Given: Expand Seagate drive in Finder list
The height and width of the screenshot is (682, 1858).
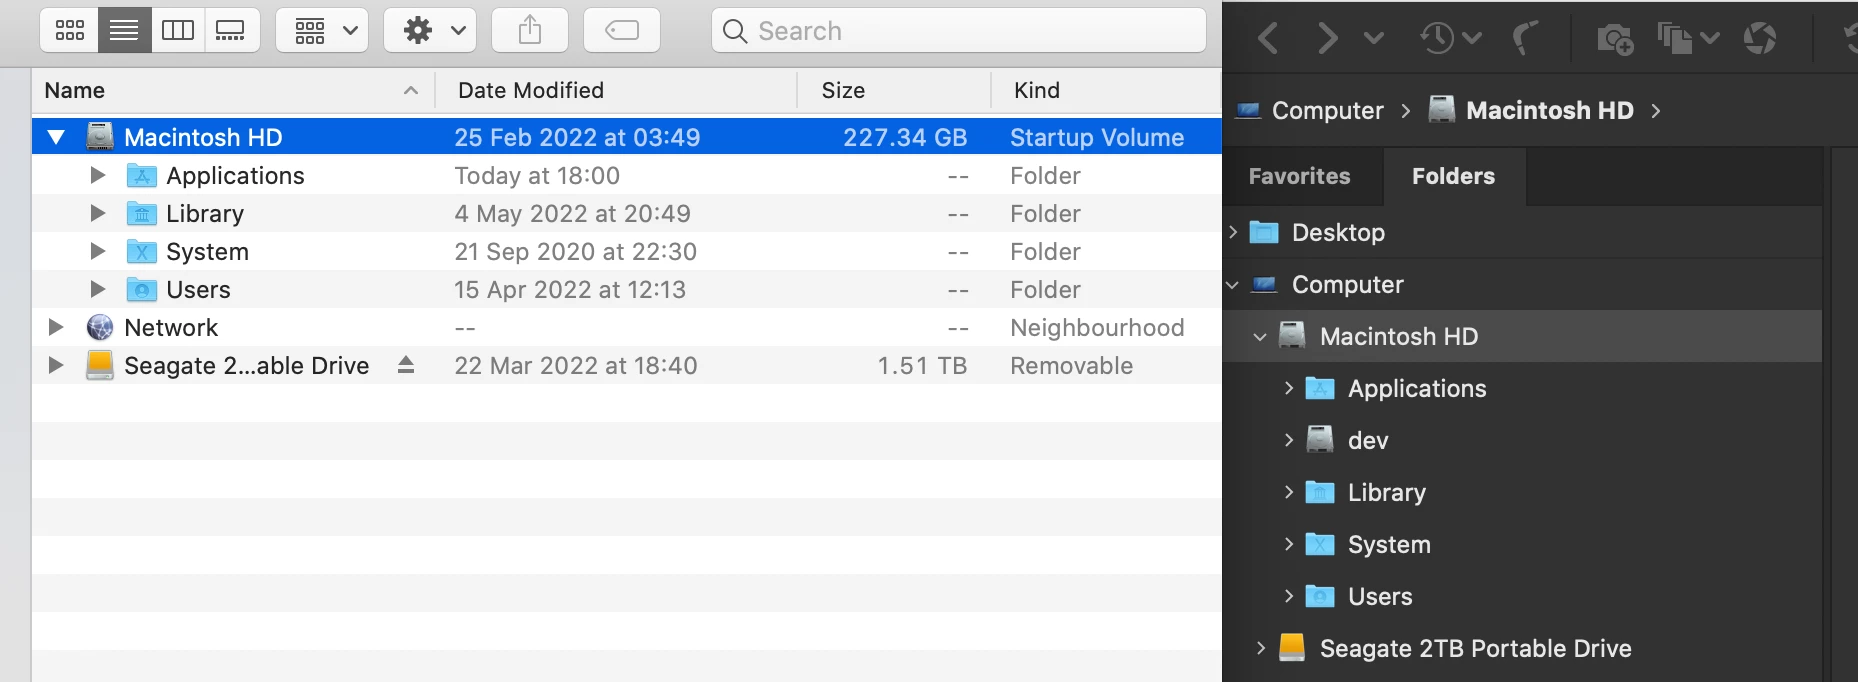Looking at the screenshot, I should pos(56,365).
